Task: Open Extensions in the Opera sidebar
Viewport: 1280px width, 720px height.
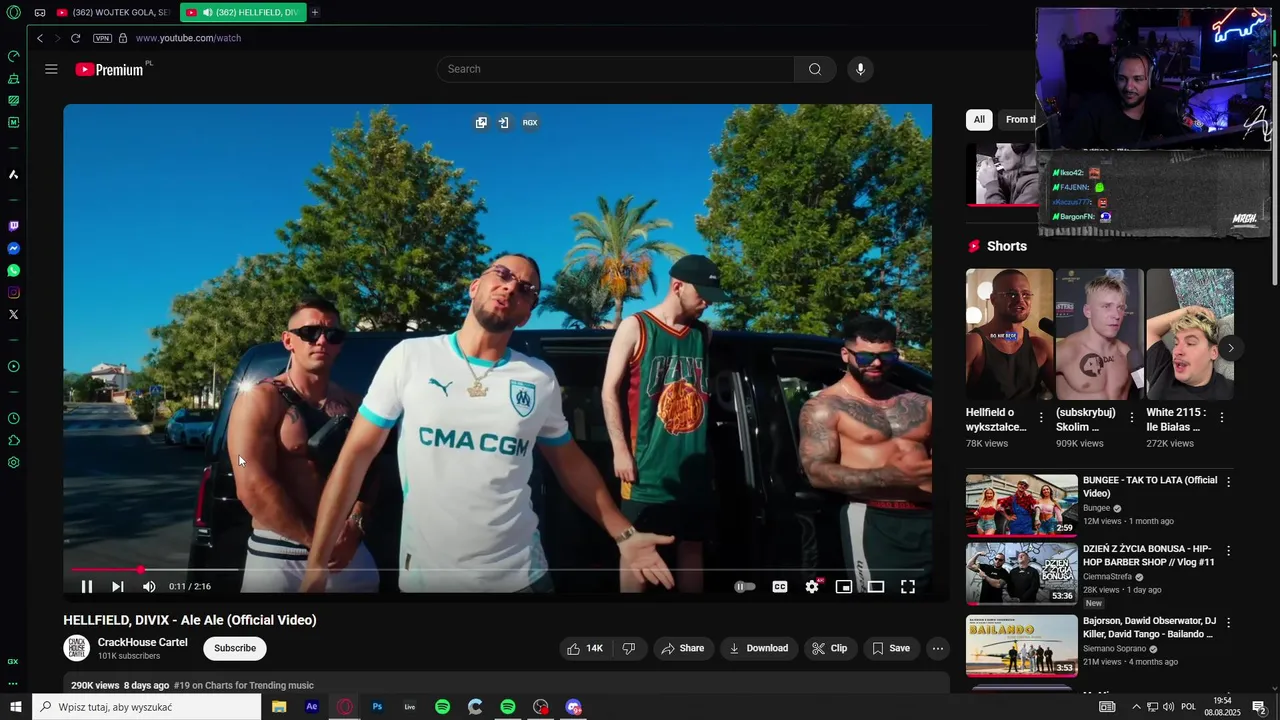Action: 13,441
